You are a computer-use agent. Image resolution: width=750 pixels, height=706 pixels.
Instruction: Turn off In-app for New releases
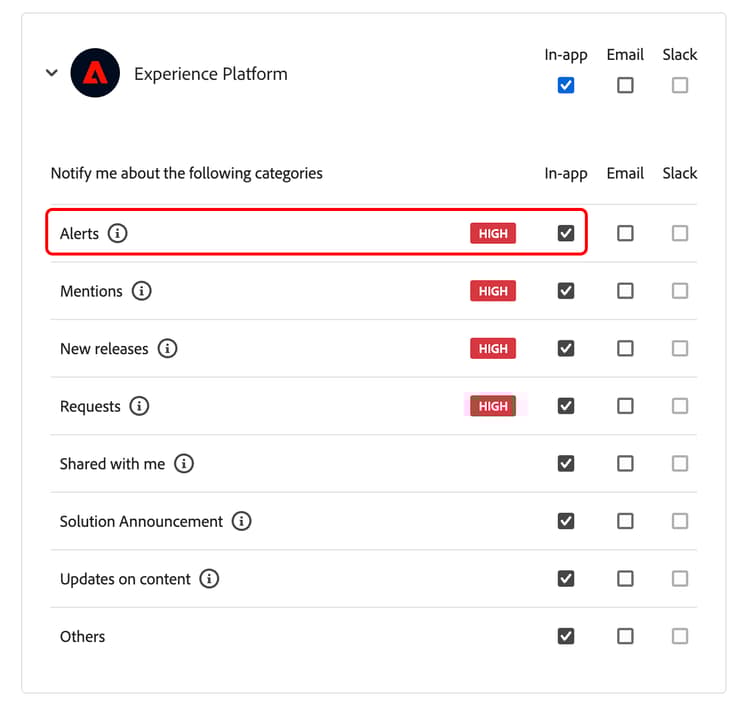(x=566, y=349)
